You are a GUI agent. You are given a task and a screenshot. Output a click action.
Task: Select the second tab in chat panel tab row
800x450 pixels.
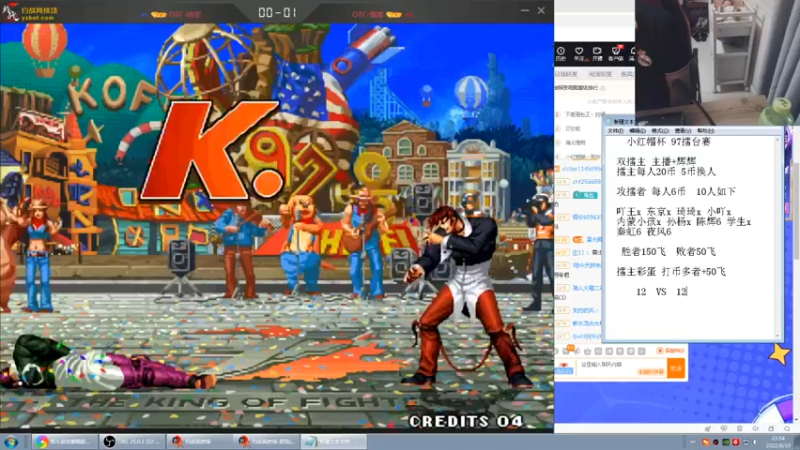(600, 74)
